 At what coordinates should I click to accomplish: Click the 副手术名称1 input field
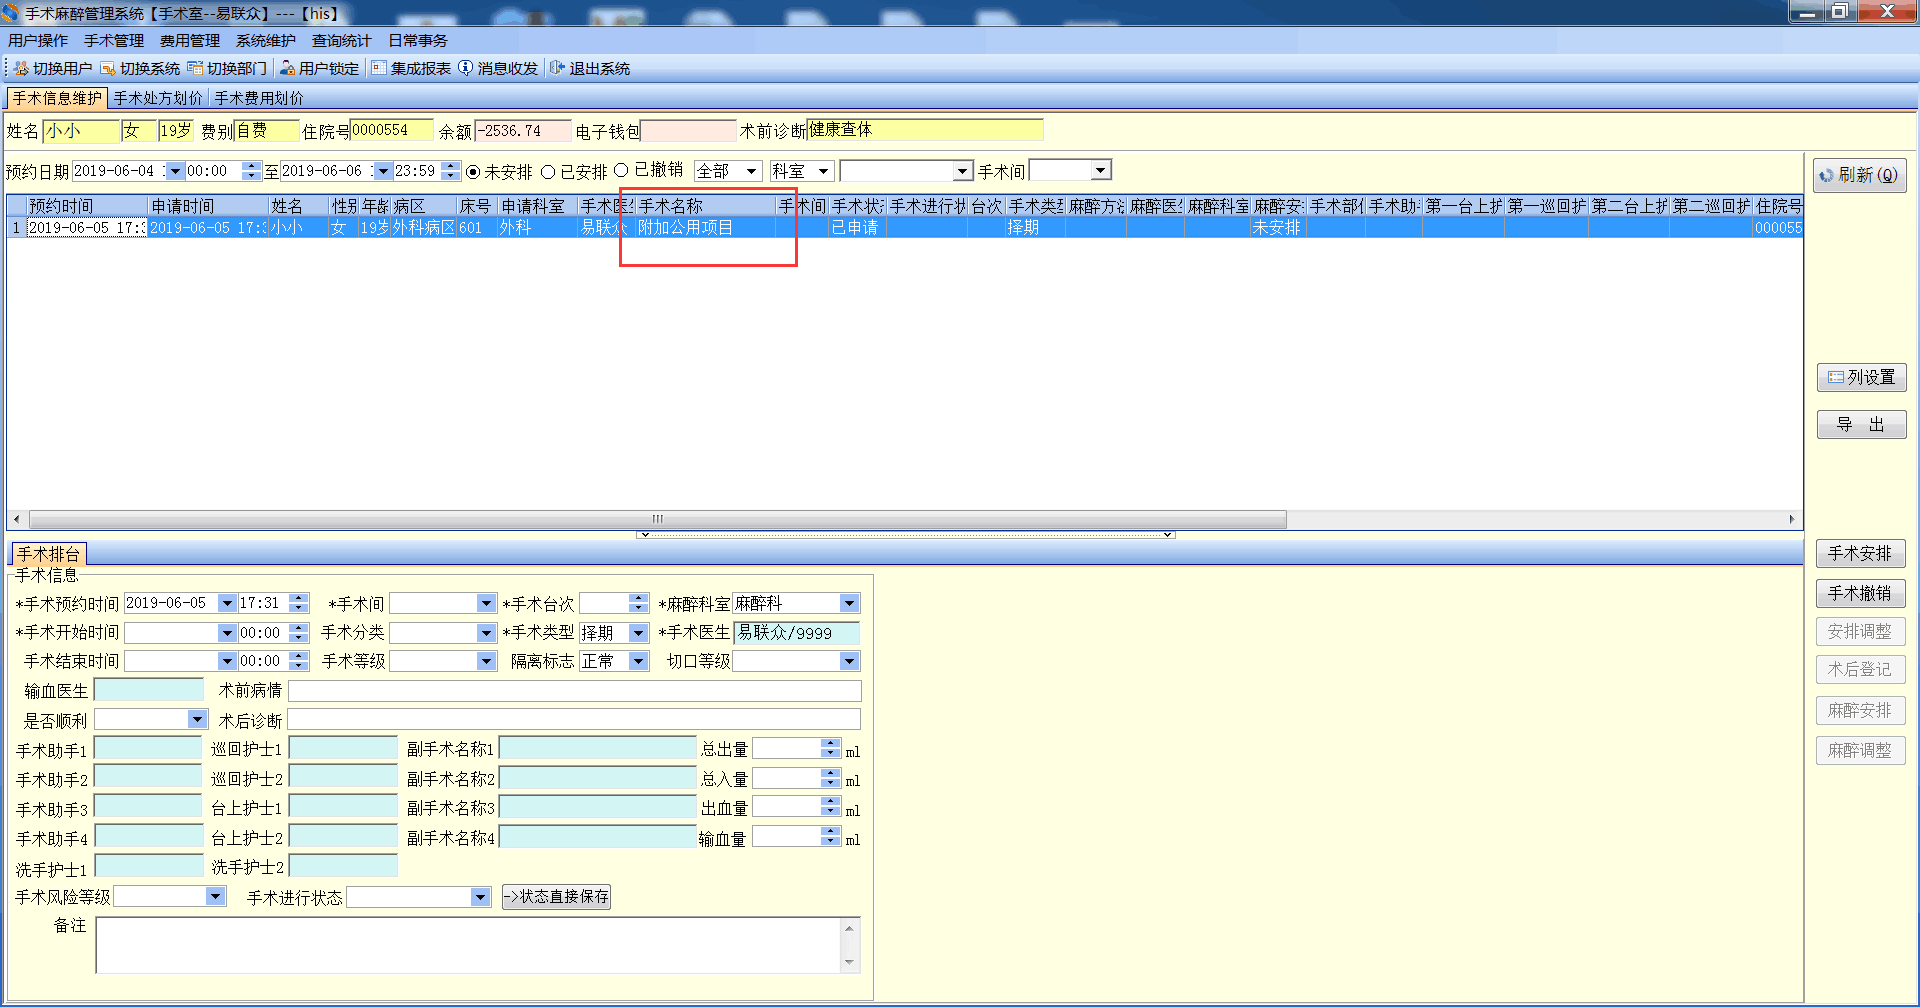[x=597, y=749]
